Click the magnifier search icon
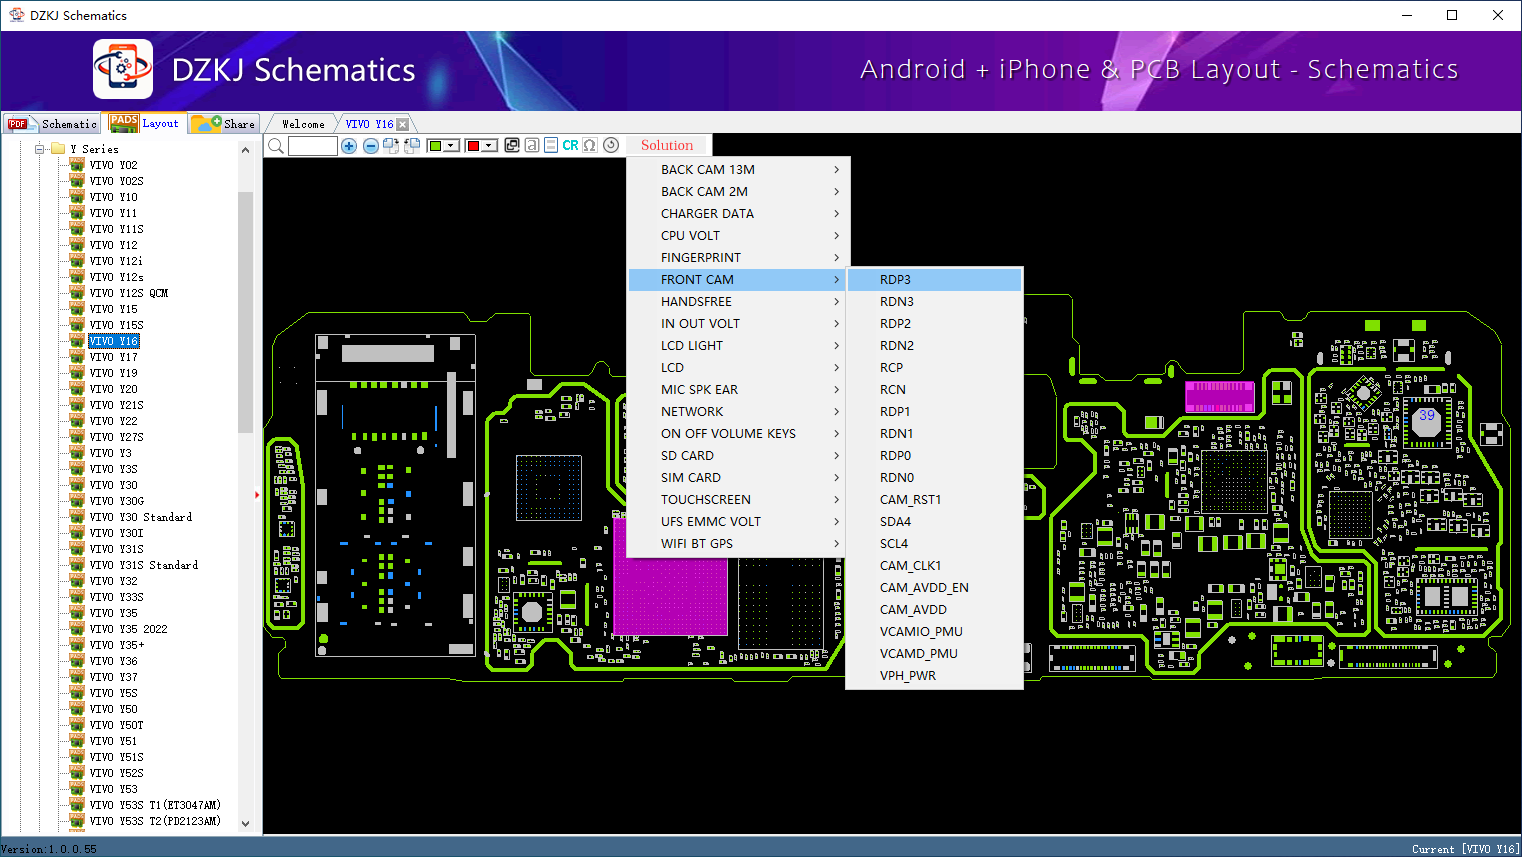 point(276,146)
